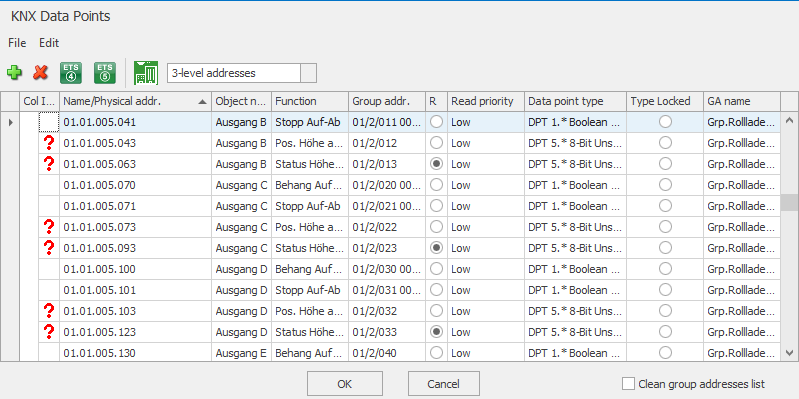
Task: Click the OK button
Action: click(x=344, y=384)
